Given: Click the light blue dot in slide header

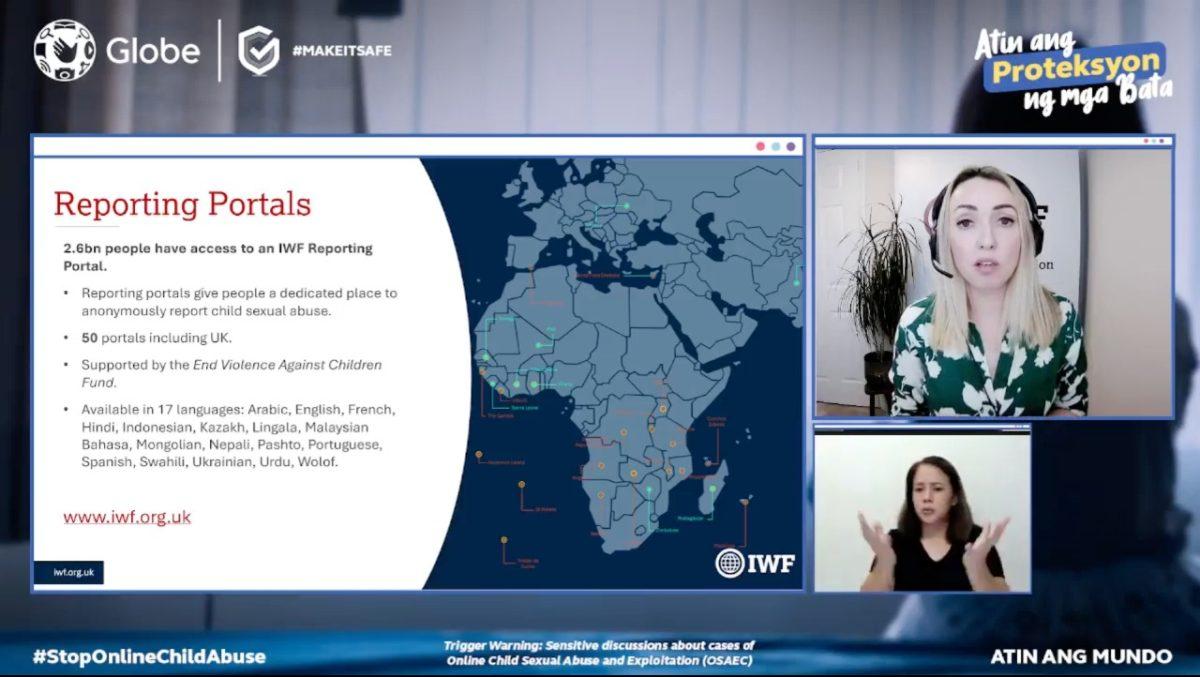Looking at the screenshot, I should coord(775,146).
